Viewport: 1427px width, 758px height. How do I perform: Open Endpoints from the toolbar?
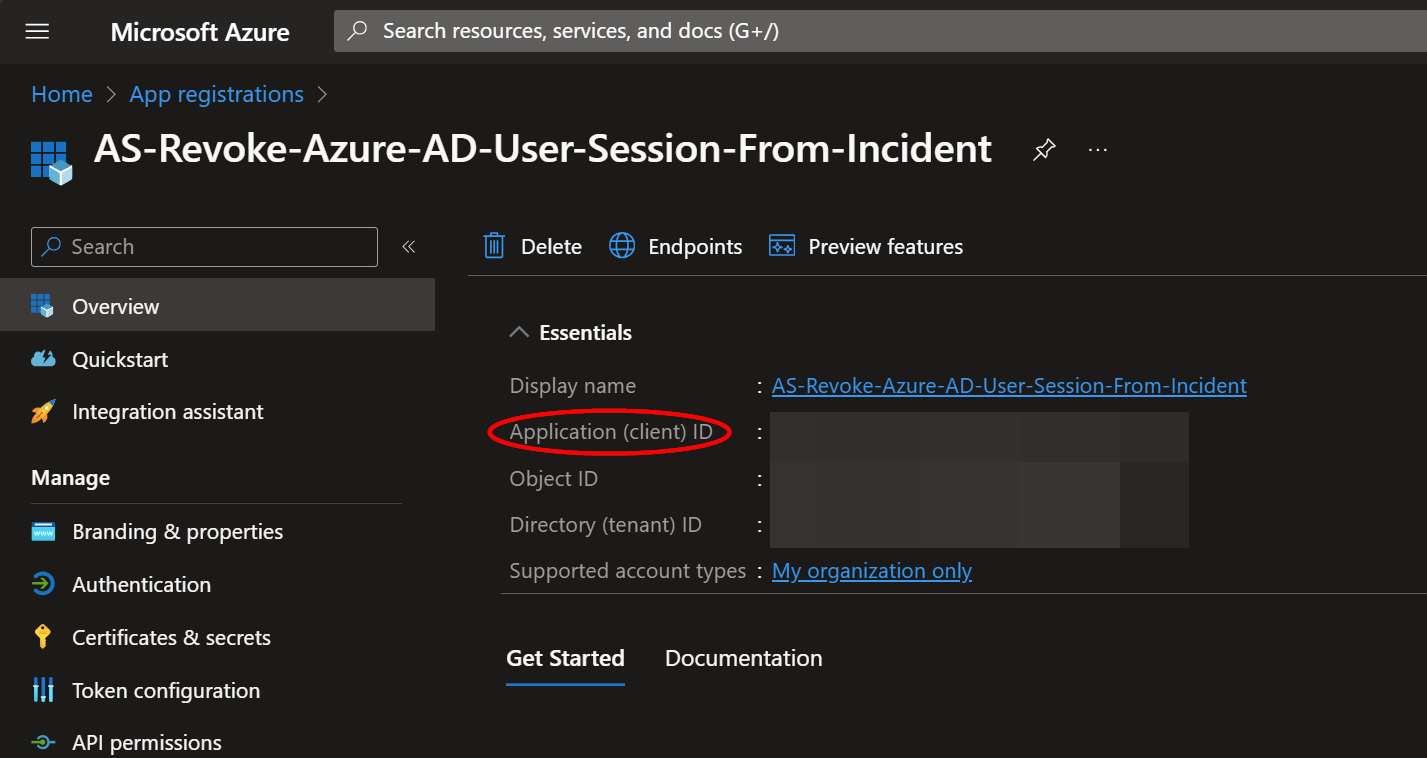(x=676, y=247)
